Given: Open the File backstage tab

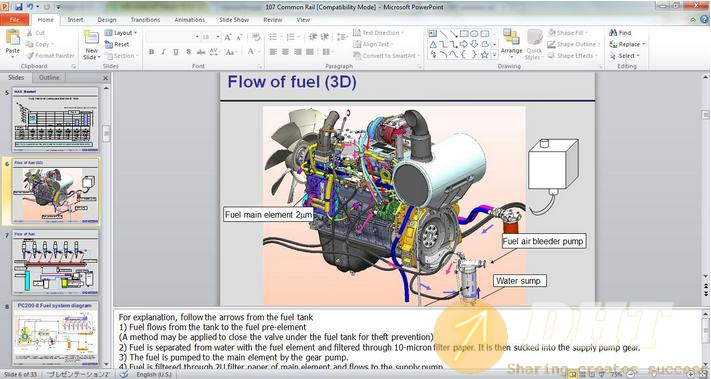Looking at the screenshot, I should [x=15, y=20].
